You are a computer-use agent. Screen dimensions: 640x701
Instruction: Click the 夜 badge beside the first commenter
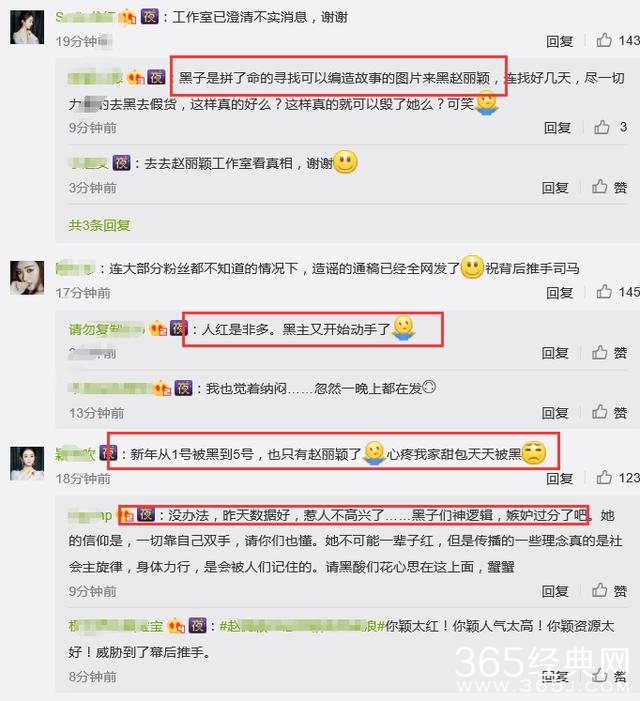click(x=150, y=17)
